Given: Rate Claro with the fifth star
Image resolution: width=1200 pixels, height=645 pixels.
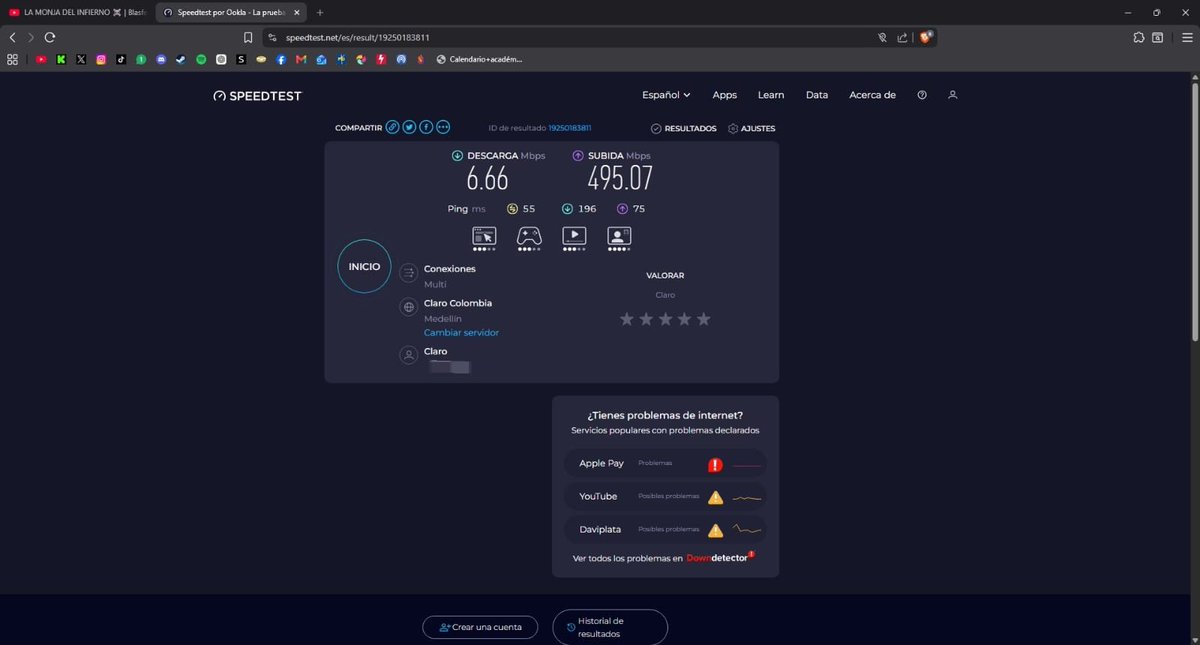Looking at the screenshot, I should (704, 319).
